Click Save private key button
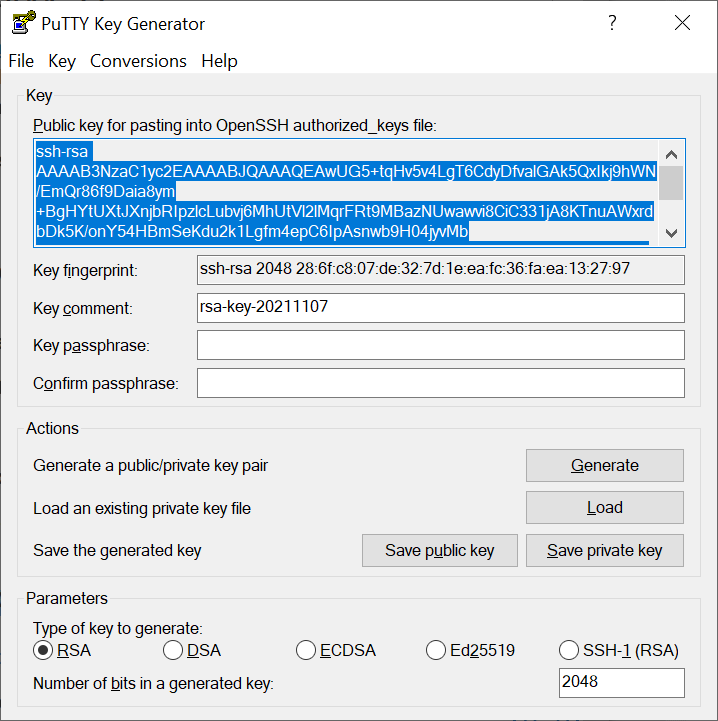Viewport: 718px width, 721px height. (x=604, y=550)
